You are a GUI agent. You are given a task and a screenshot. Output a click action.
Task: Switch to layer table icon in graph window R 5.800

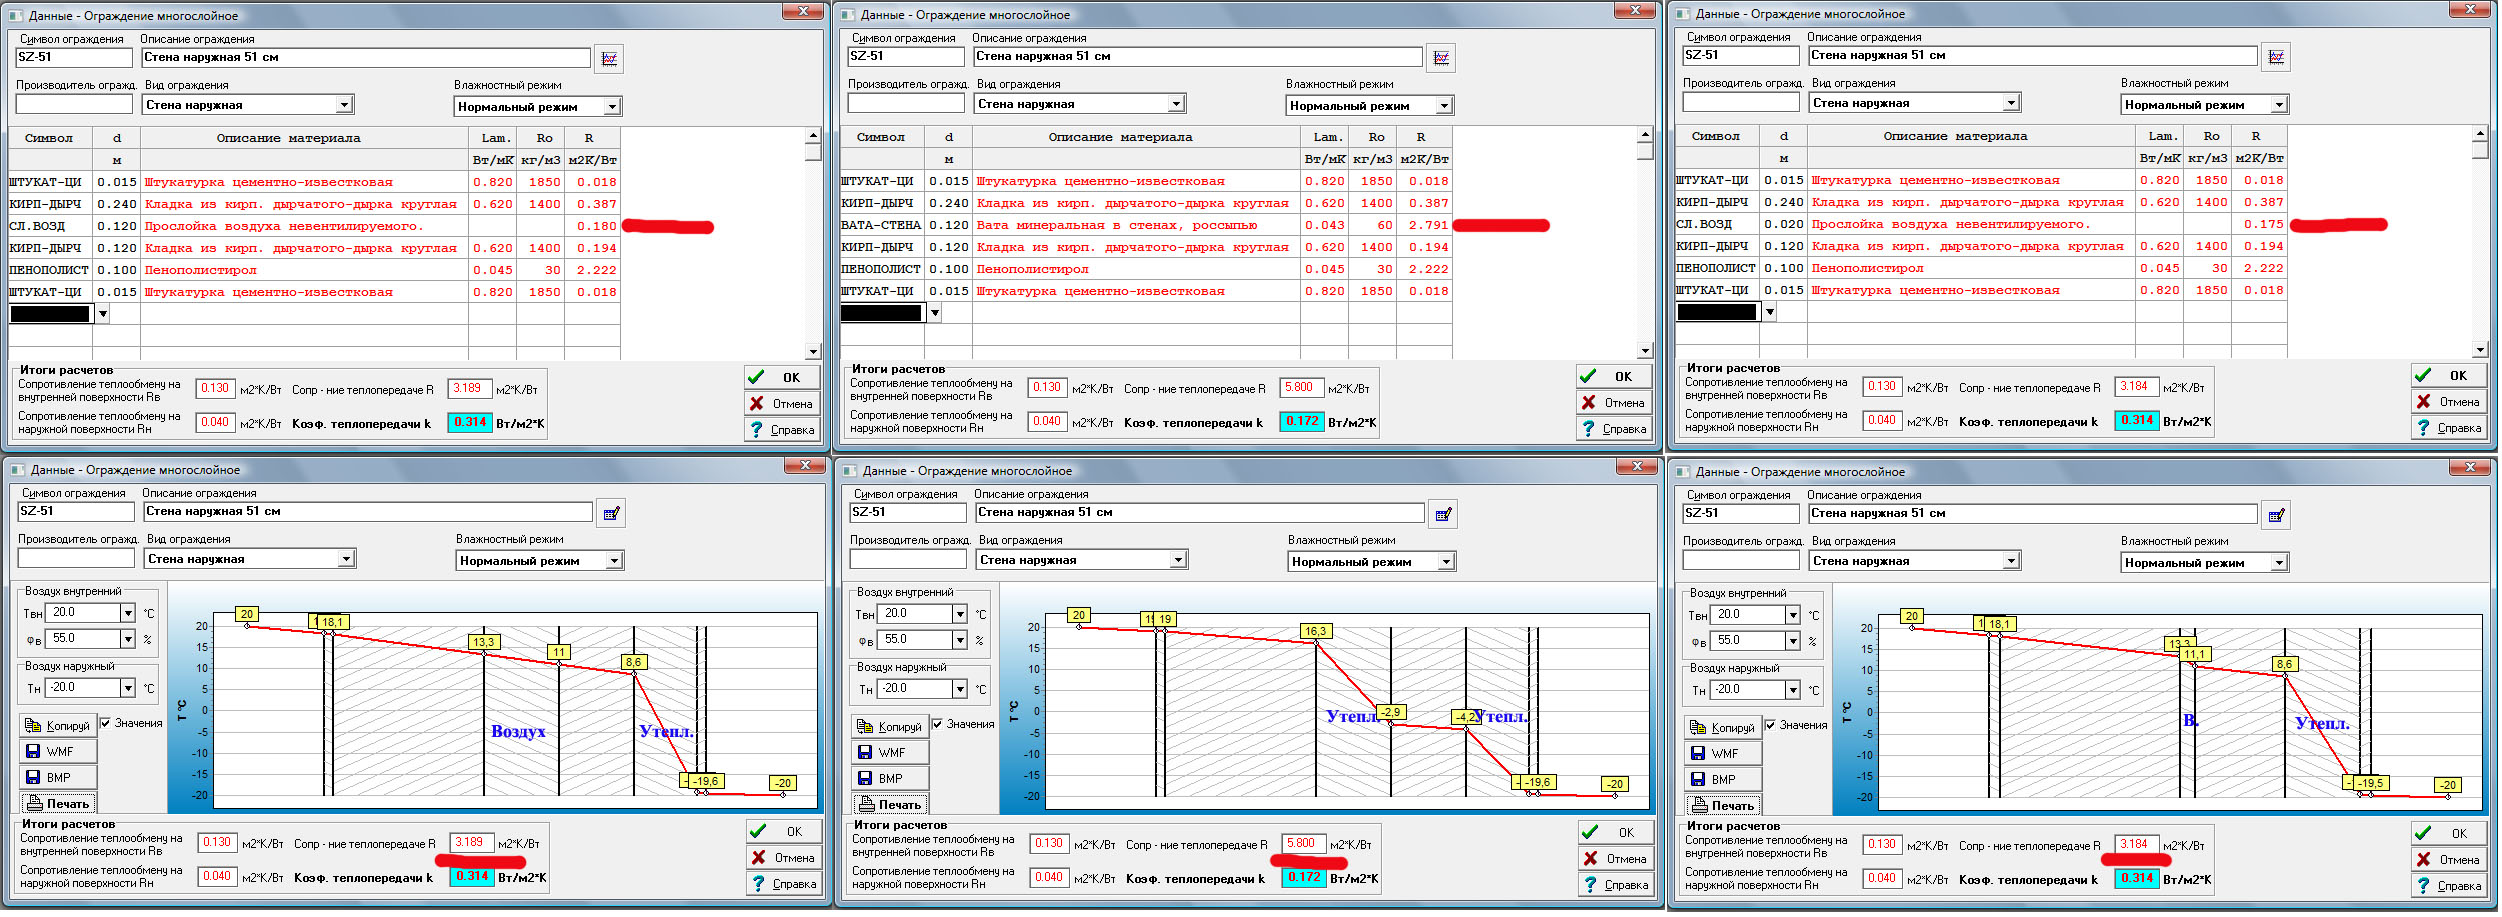[x=1443, y=514]
